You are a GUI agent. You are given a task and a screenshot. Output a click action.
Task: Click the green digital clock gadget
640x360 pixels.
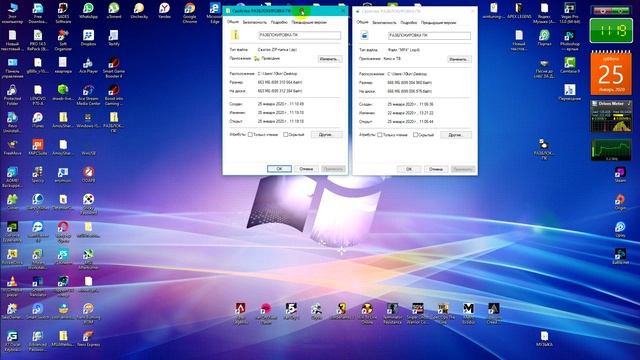click(611, 31)
